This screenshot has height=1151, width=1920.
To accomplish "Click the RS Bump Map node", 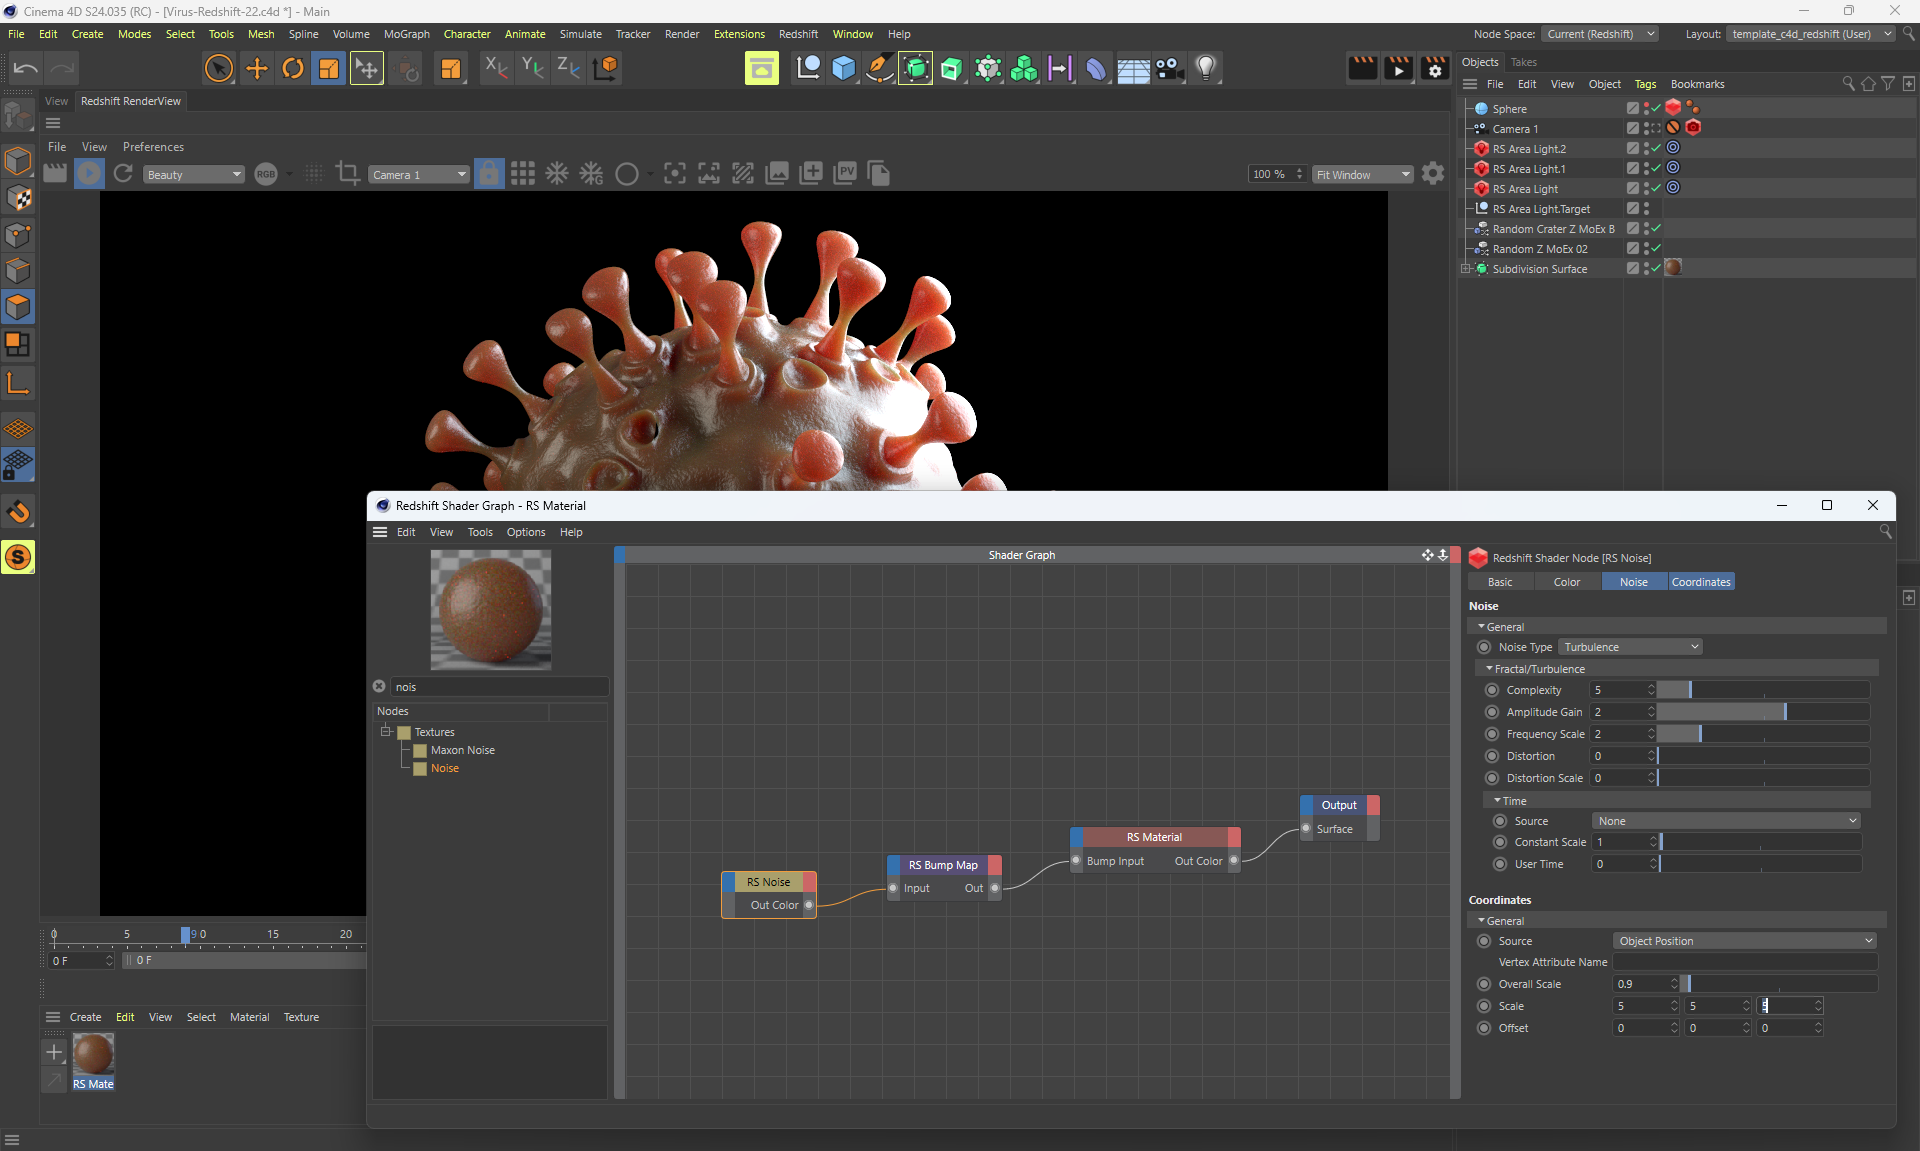I will (942, 865).
